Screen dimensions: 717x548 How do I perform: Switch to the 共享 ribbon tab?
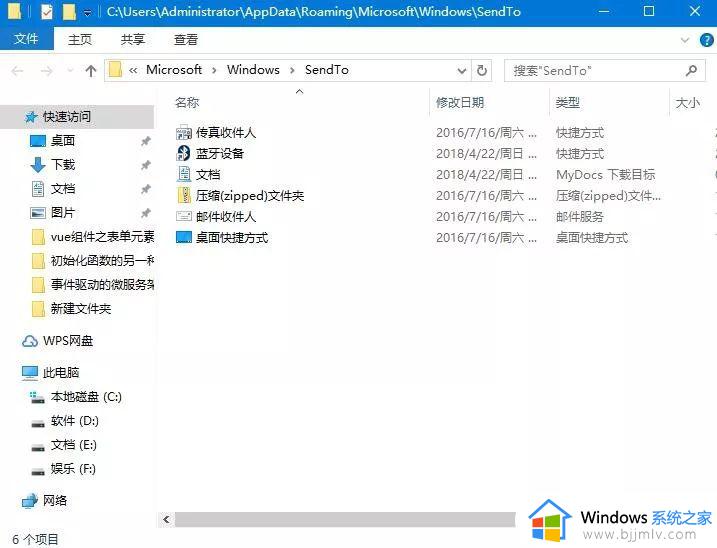133,40
